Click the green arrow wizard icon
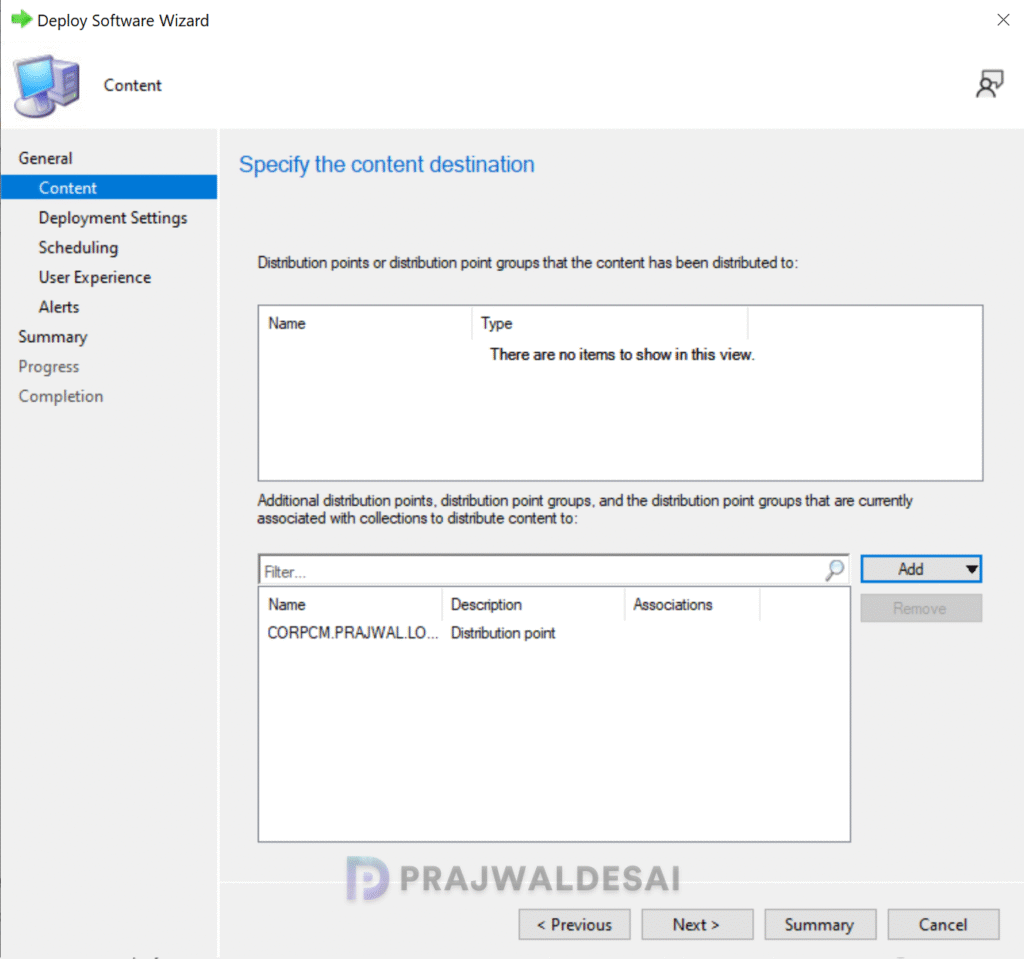 click(x=22, y=19)
